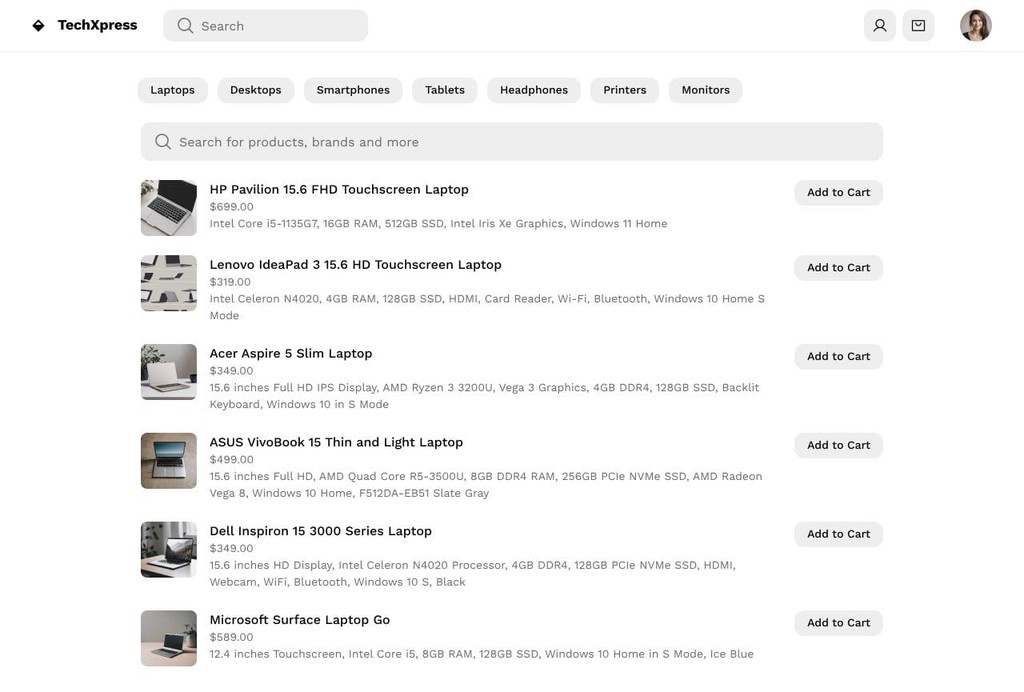Viewport: 1024px width, 692px height.
Task: Select the Printers category tab
Action: tap(624, 90)
